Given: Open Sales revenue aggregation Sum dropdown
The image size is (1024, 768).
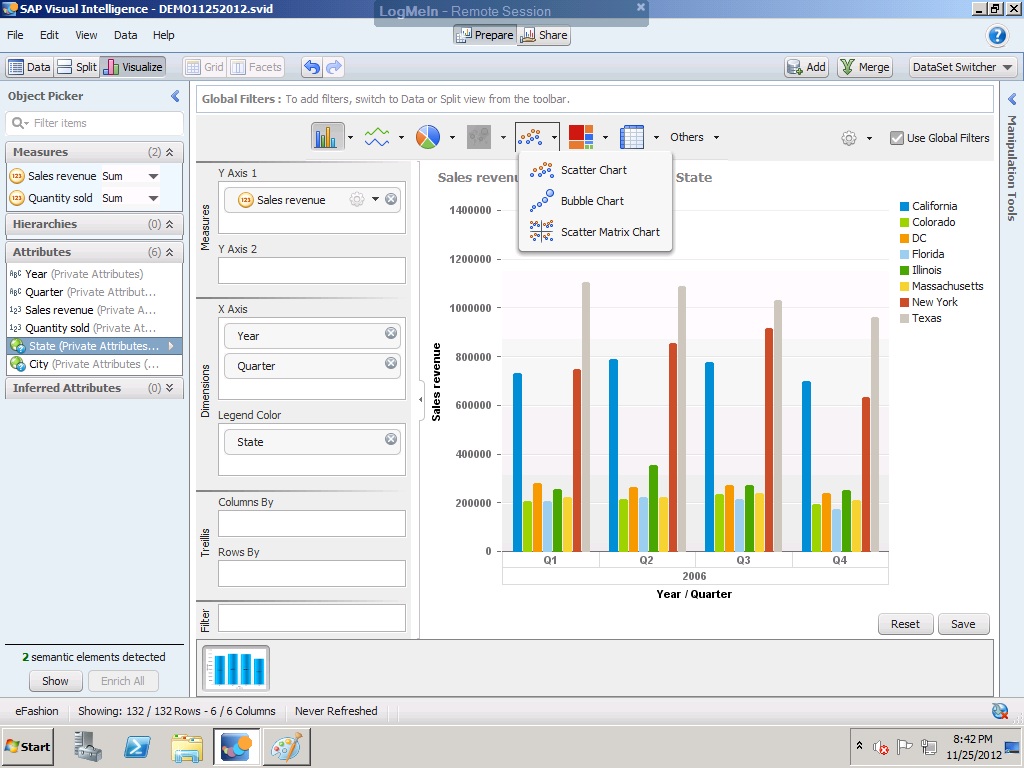Looking at the screenshot, I should pyautogui.click(x=153, y=176).
